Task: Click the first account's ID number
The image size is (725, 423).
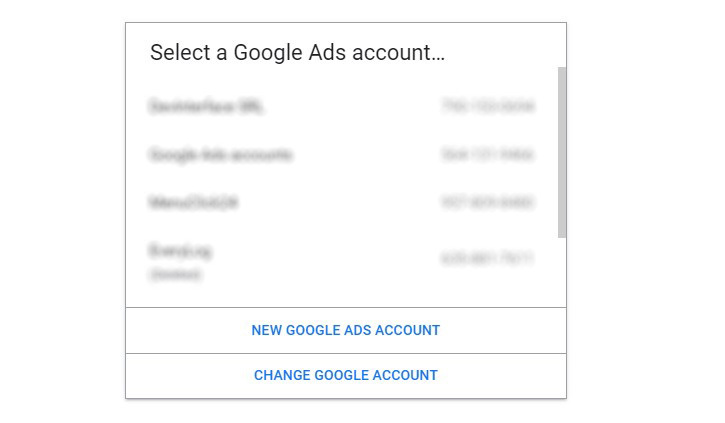Action: point(487,106)
